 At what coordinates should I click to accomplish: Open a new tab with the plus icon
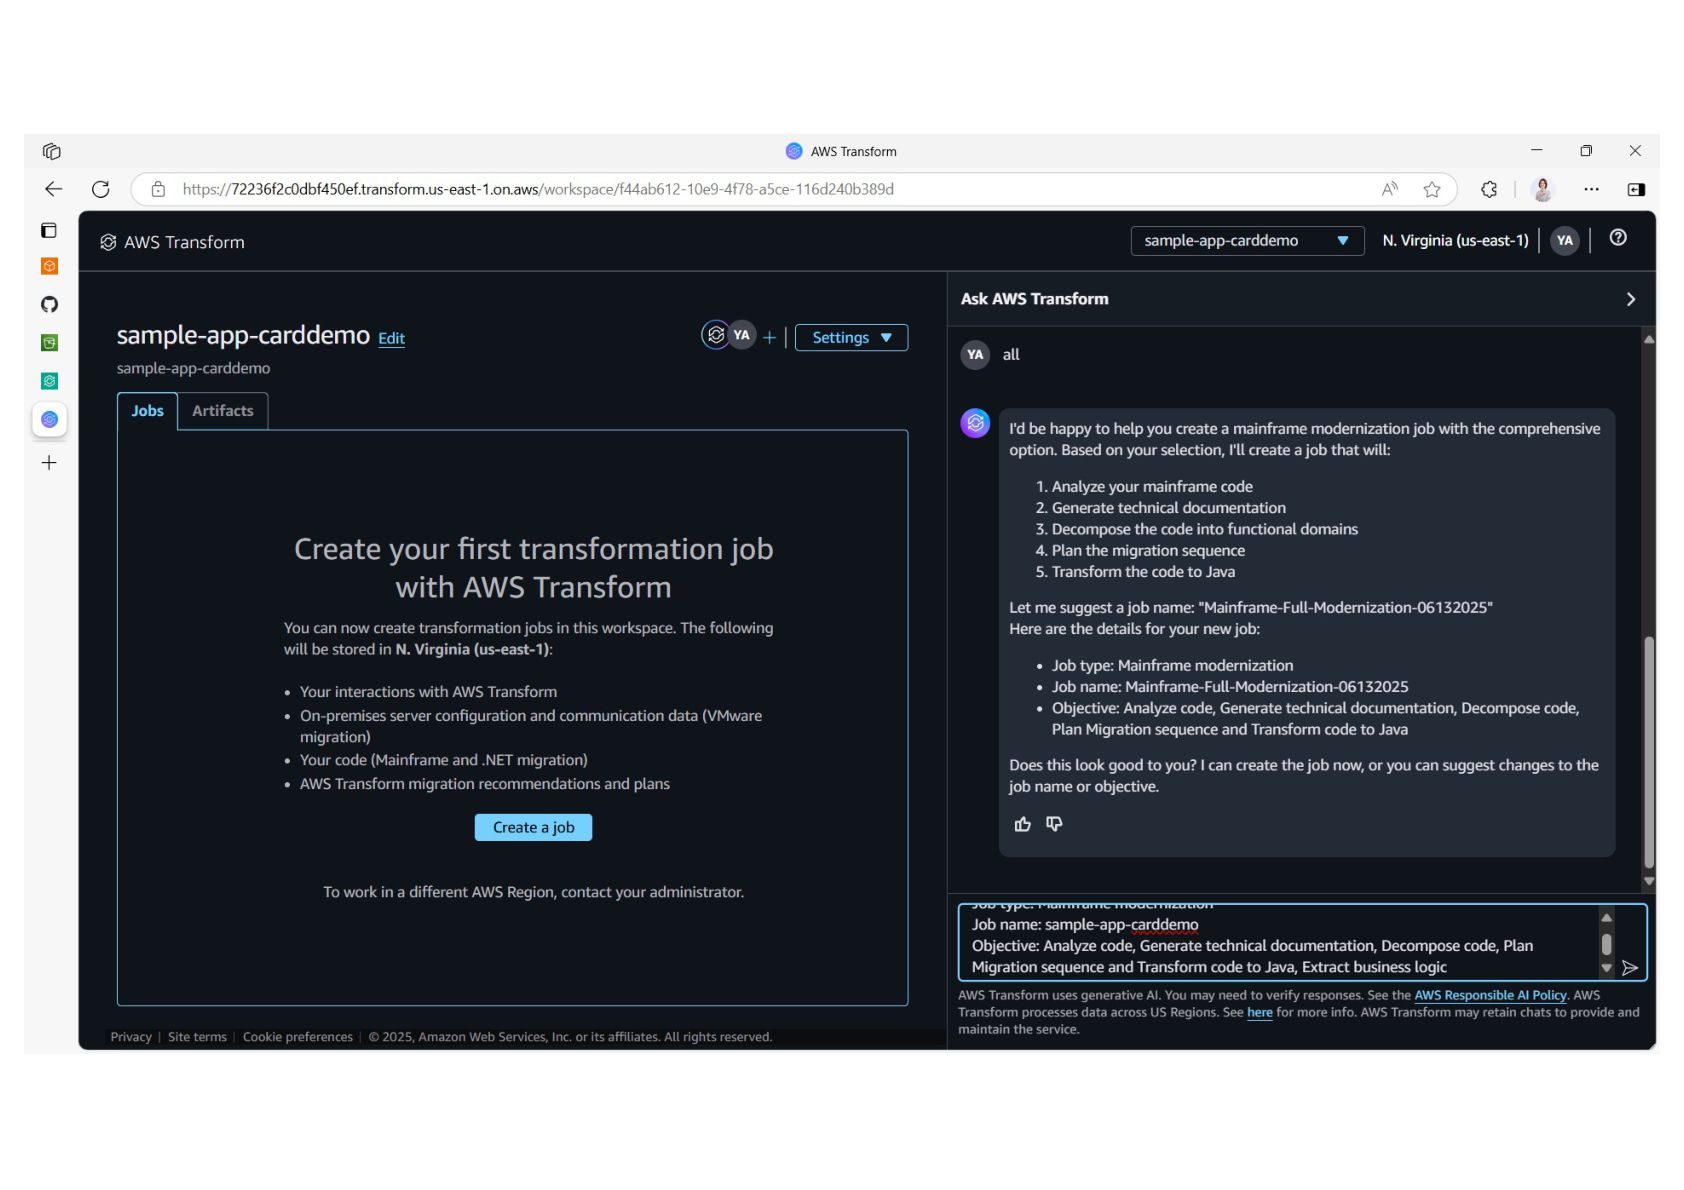(49, 463)
